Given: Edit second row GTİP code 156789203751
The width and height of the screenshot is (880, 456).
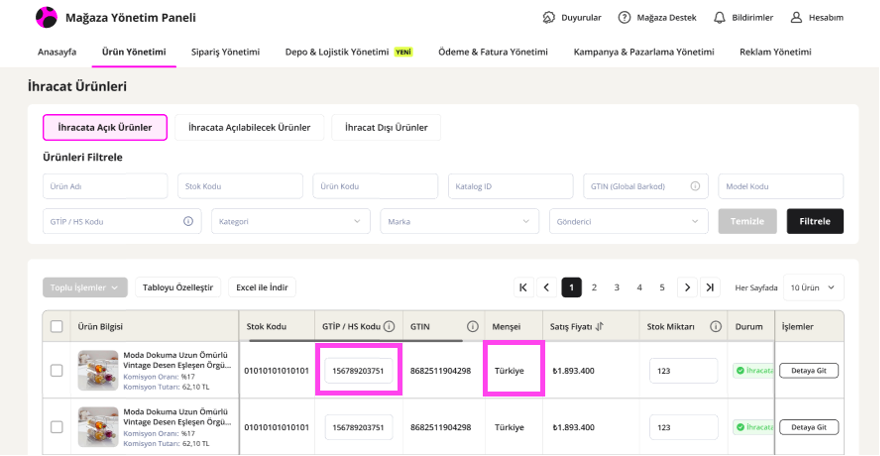Looking at the screenshot, I should [x=359, y=427].
